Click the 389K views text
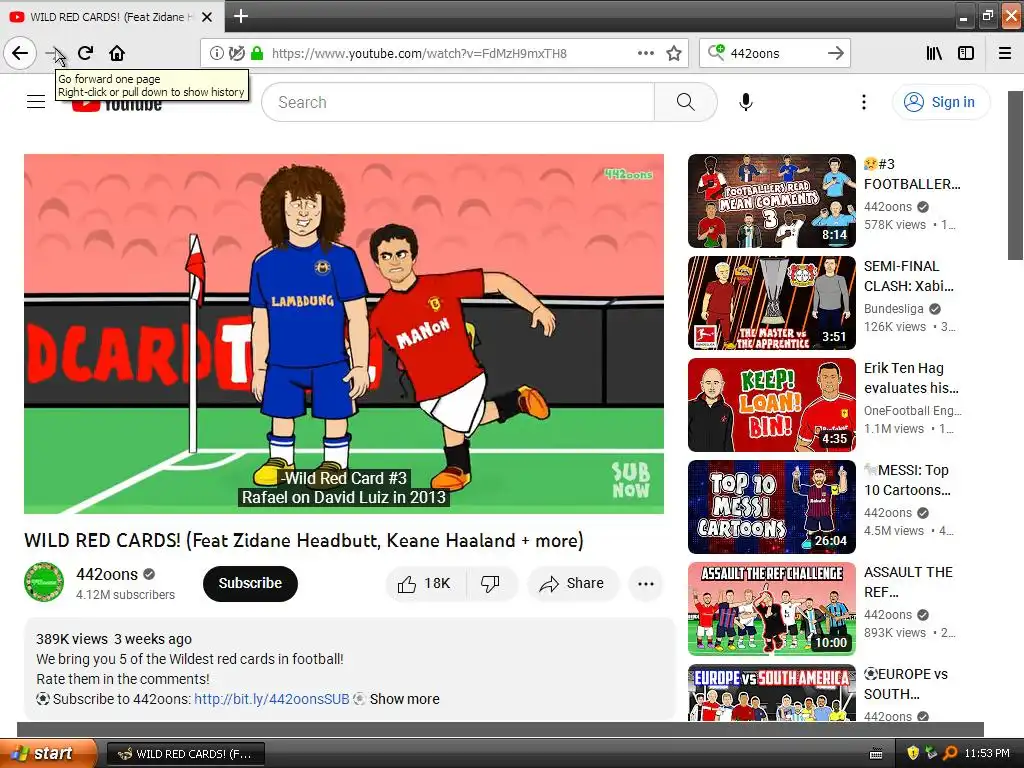This screenshot has width=1024, height=768. [x=72, y=639]
